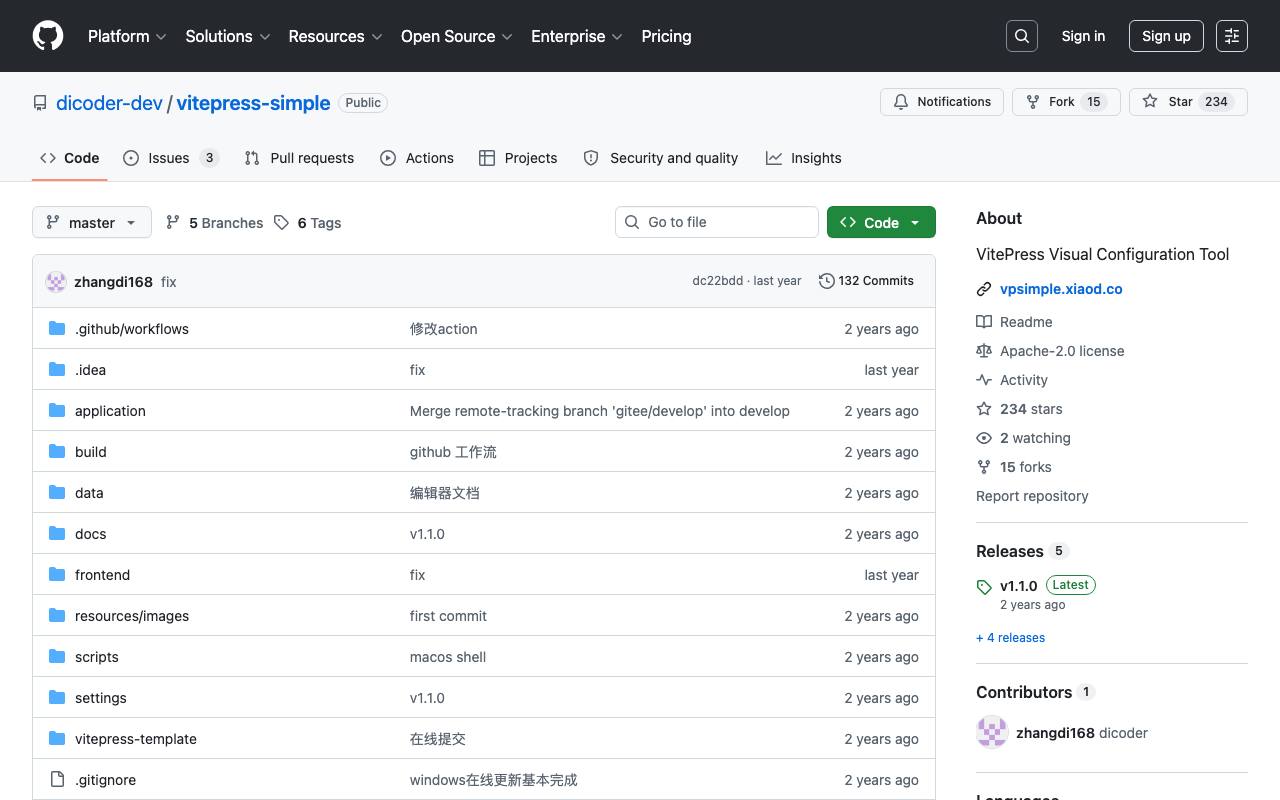Expand the Open Source menu
Screen dimensions: 1280x800
(x=457, y=36)
